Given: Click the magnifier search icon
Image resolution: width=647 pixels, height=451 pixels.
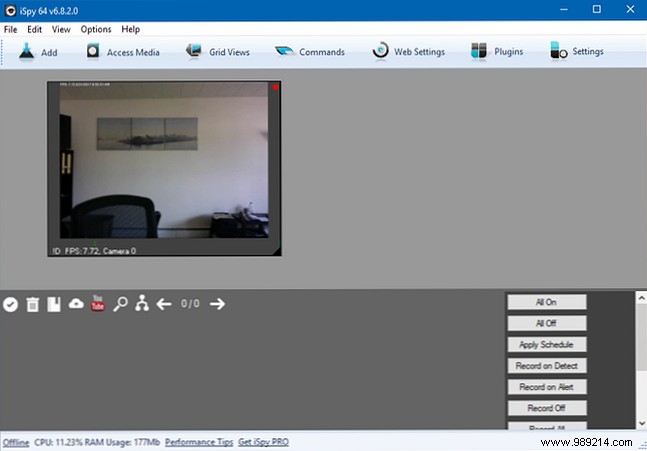Looking at the screenshot, I should coord(120,304).
